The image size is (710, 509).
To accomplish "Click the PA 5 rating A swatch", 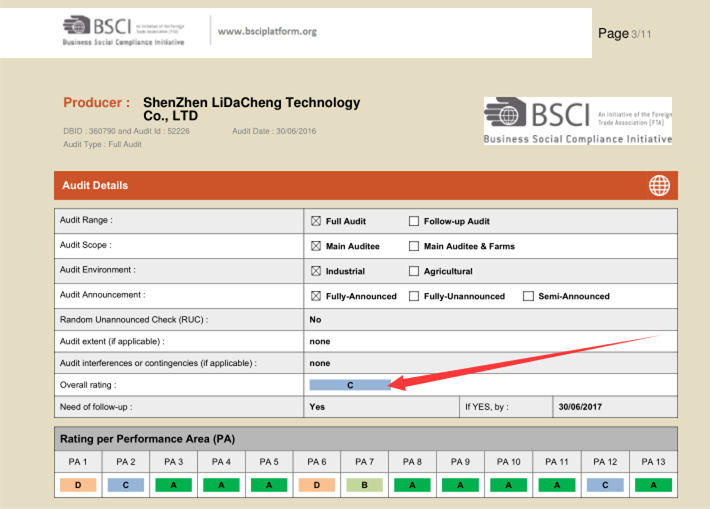I will (x=269, y=485).
